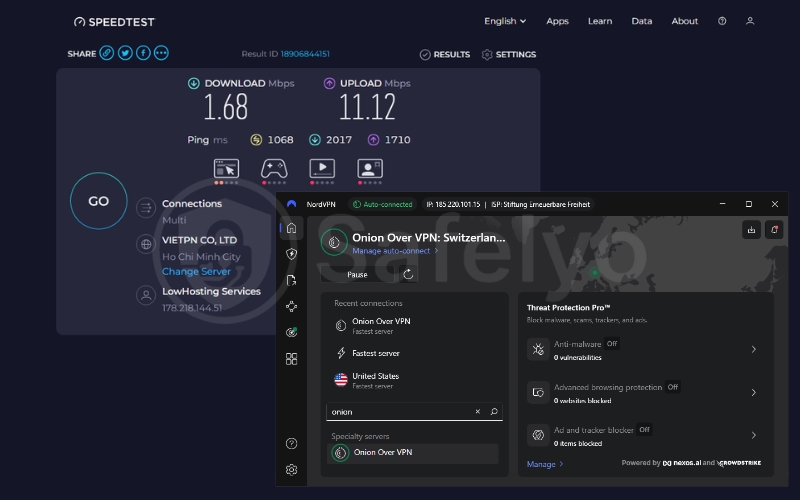Screen dimensions: 800x500
Task: Open Manage auto-connect link
Action: click(395, 251)
